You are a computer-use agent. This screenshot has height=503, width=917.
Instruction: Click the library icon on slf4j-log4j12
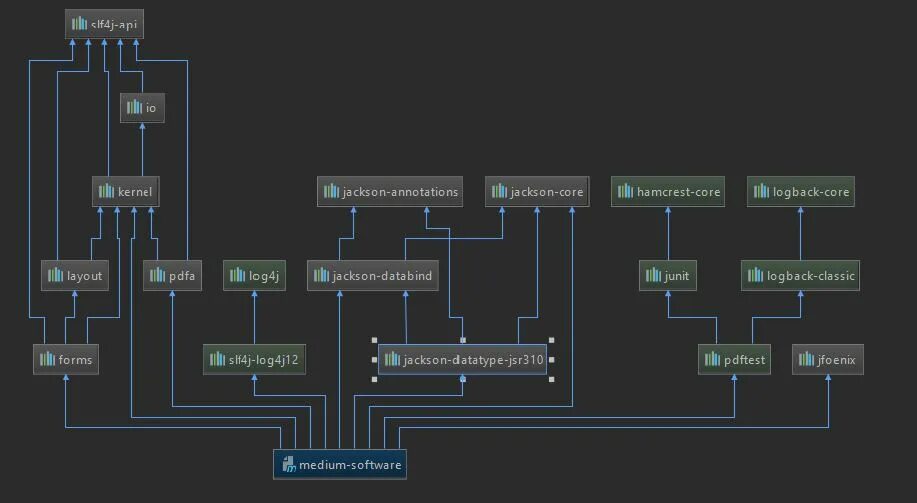[218, 359]
